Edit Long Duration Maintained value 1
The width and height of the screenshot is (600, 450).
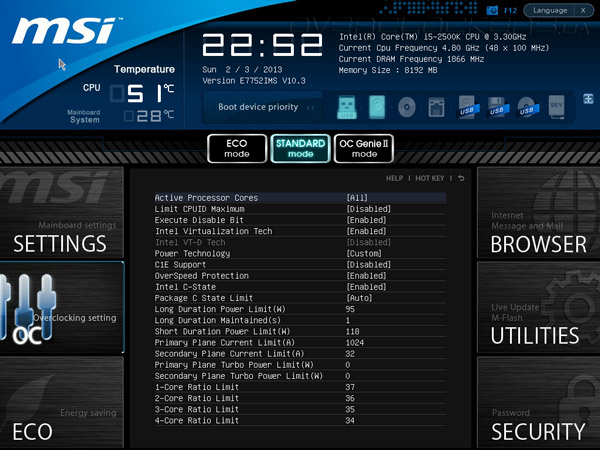pos(348,320)
